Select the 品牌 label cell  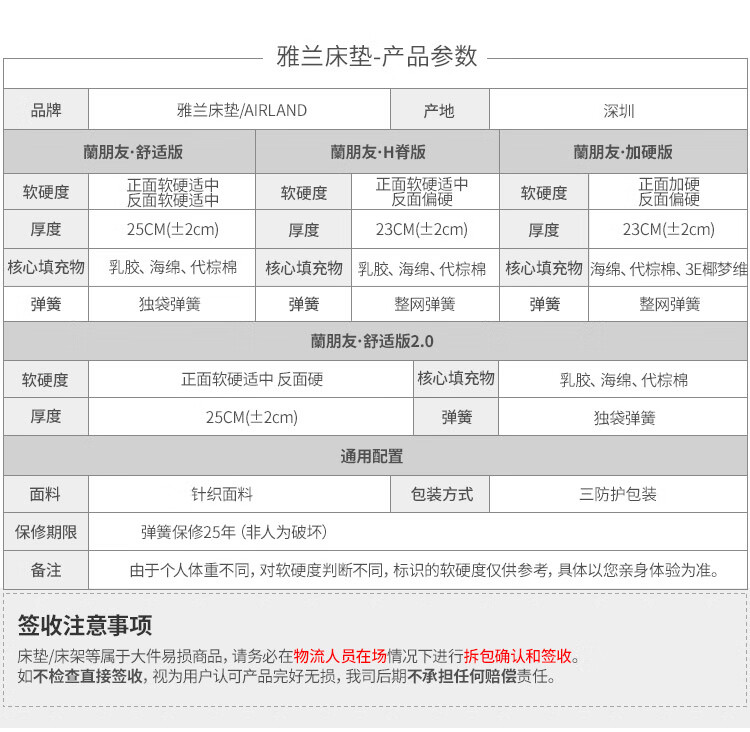tap(46, 110)
